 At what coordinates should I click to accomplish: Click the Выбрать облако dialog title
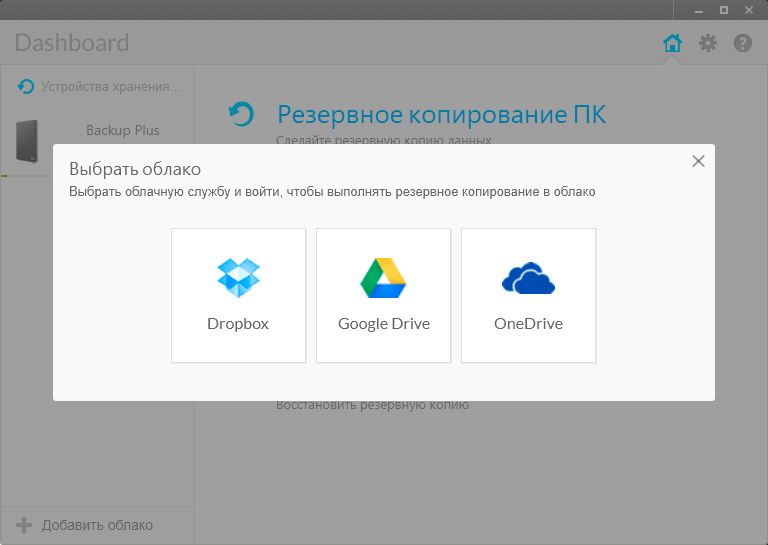pyautogui.click(x=135, y=169)
